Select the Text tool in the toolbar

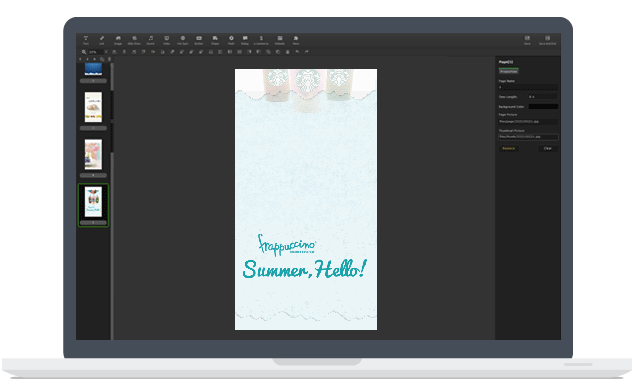coord(85,40)
